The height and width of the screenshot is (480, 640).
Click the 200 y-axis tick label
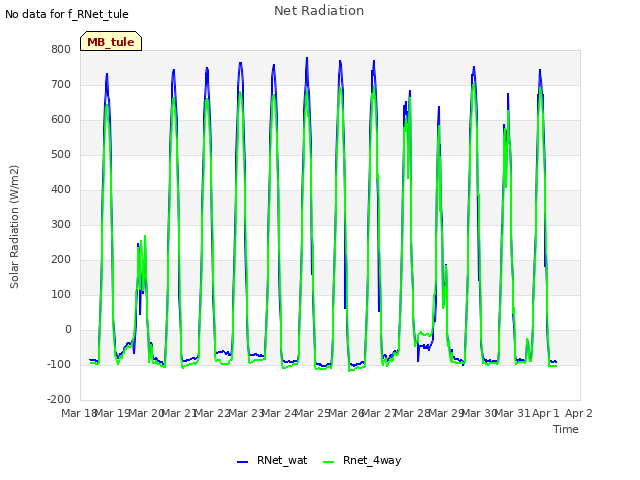coord(61,260)
